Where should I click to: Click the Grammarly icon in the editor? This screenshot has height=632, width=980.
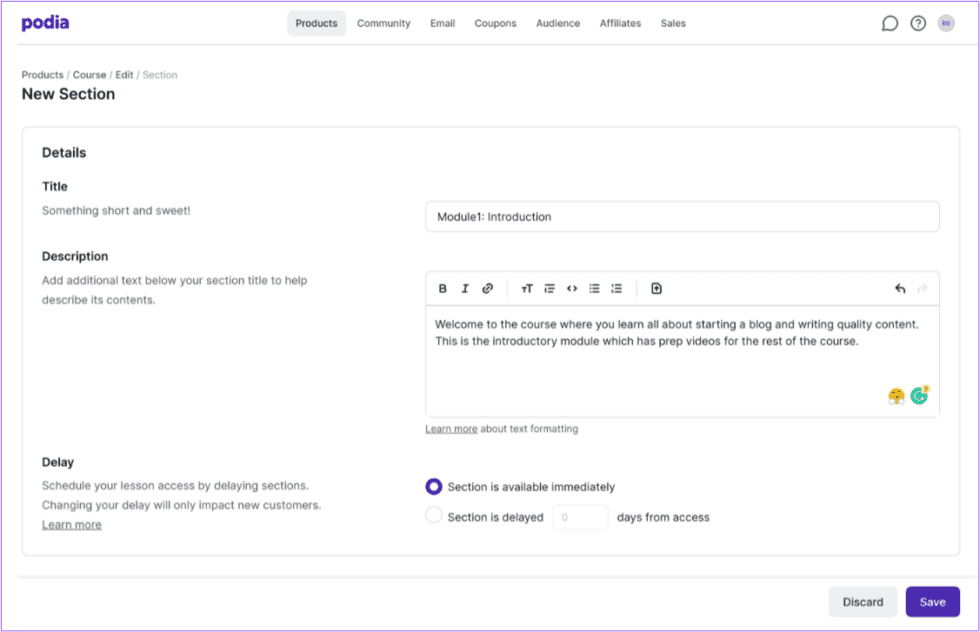click(x=919, y=395)
